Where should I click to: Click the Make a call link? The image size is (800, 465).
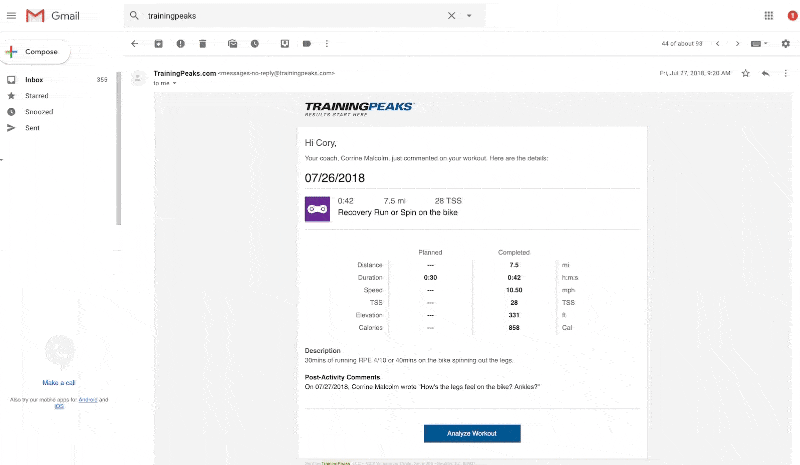(59, 383)
